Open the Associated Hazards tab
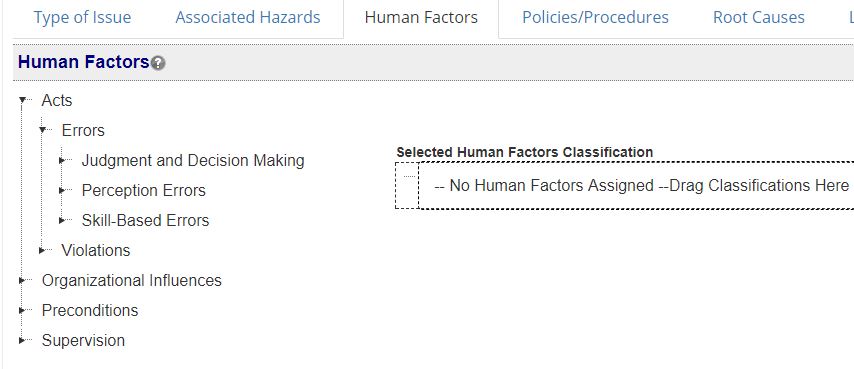Viewport: 854px width, 369px height. (x=248, y=17)
